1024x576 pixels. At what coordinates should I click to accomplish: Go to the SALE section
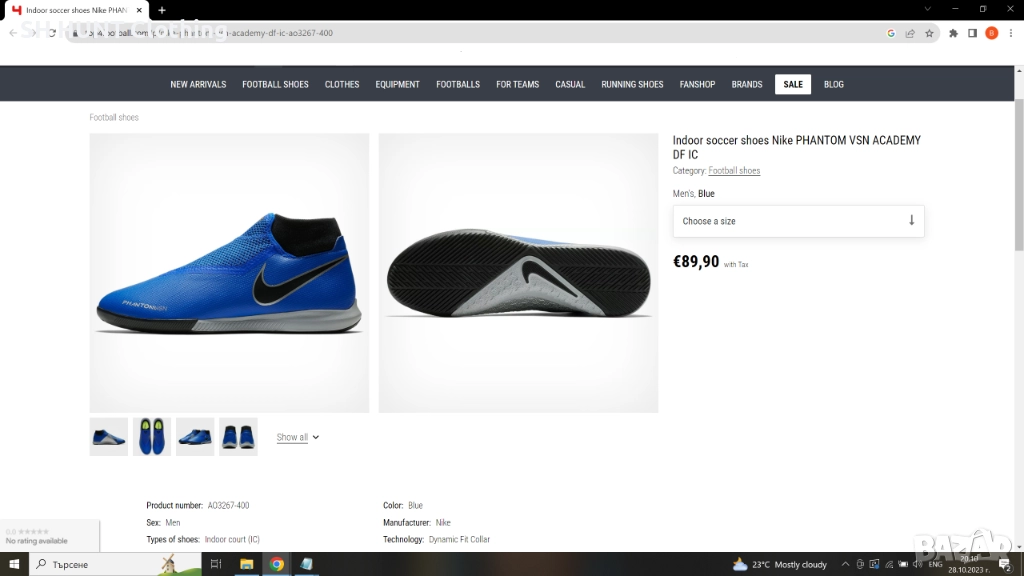(793, 84)
